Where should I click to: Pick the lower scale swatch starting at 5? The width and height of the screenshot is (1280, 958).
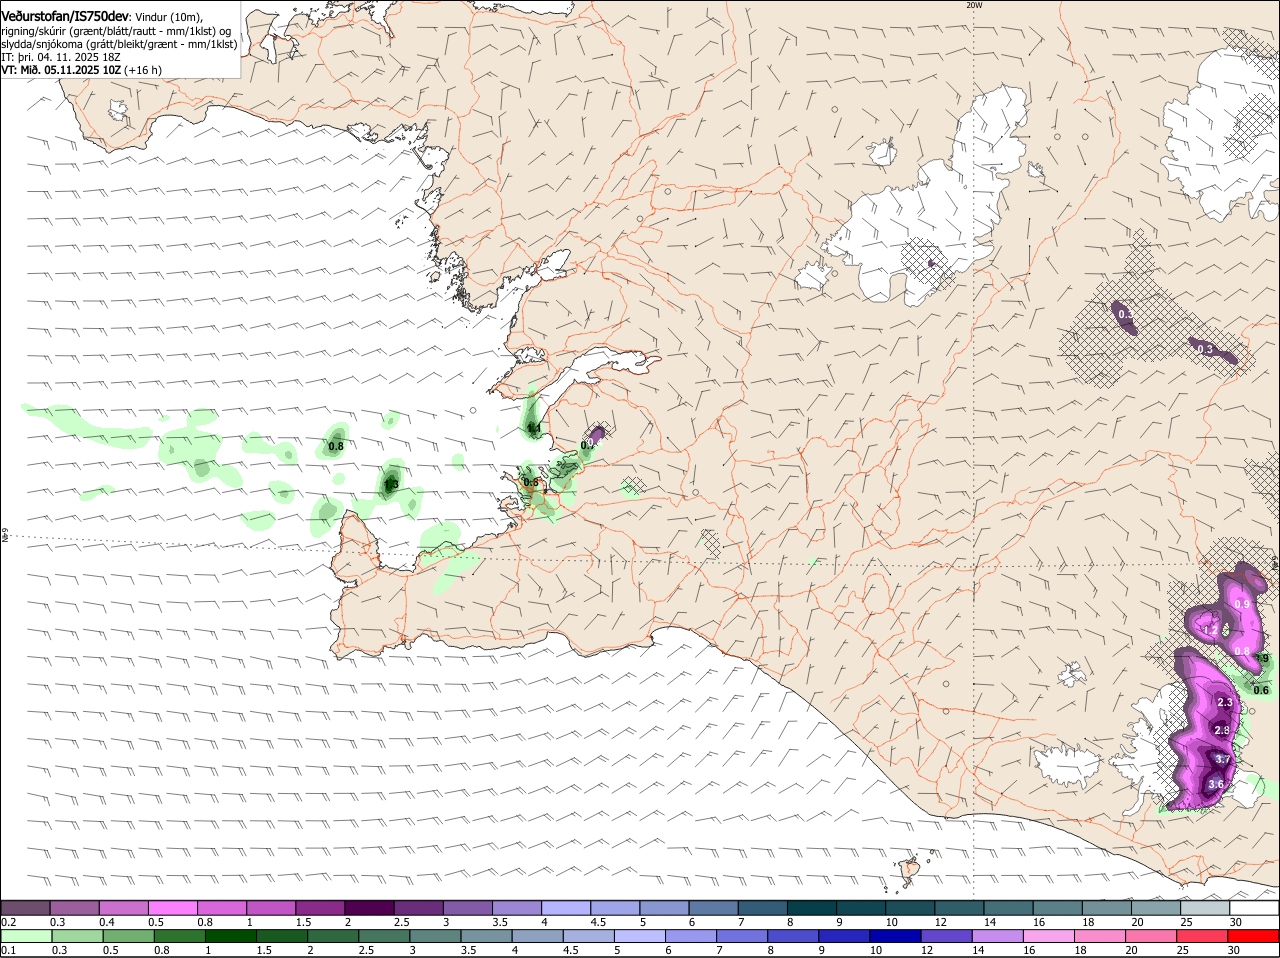tap(640, 936)
